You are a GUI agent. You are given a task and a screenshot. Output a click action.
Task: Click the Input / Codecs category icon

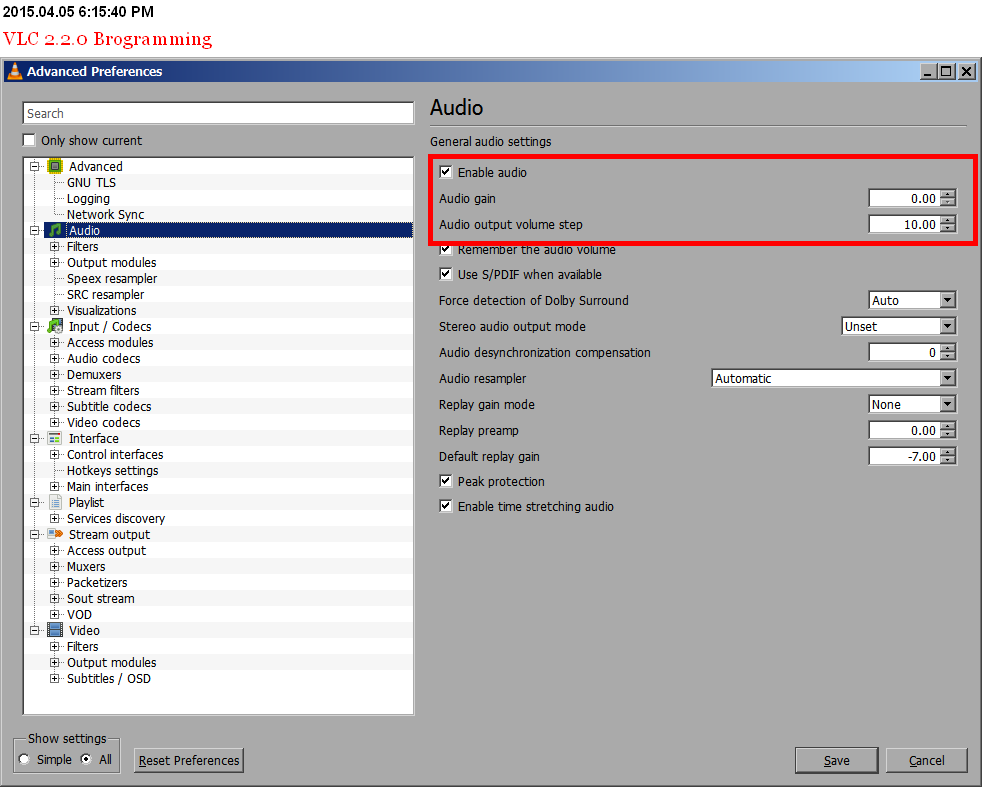click(x=55, y=326)
